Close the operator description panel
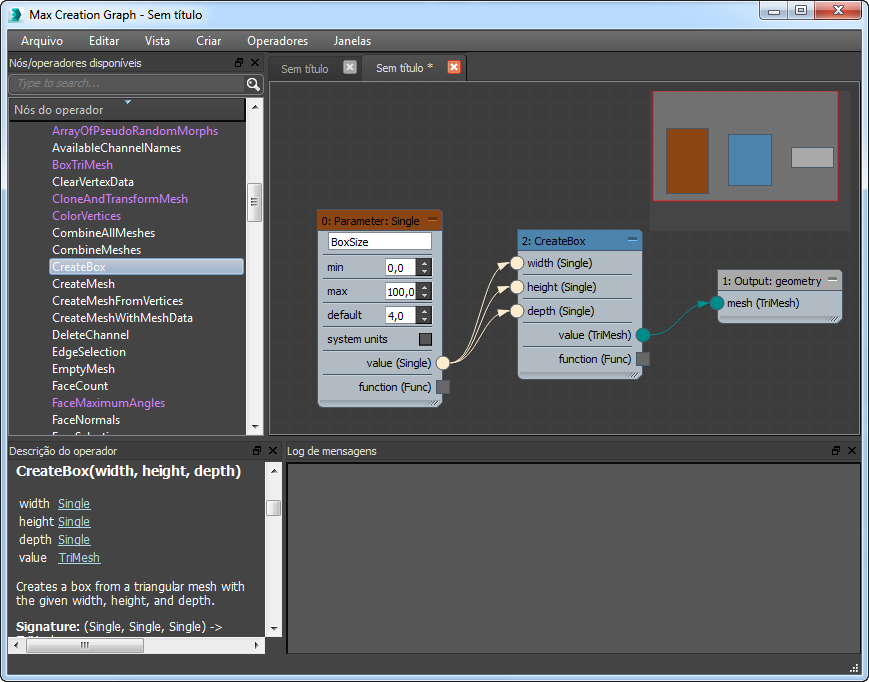The height and width of the screenshot is (682, 869). 271,451
